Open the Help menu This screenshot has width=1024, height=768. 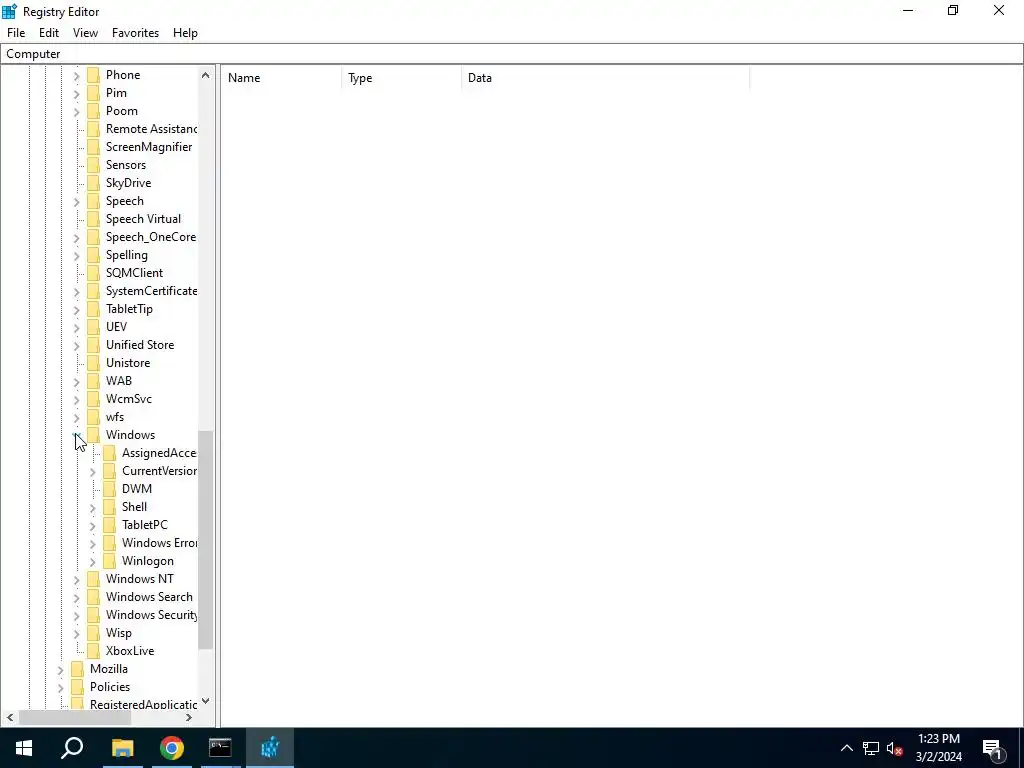tap(185, 33)
